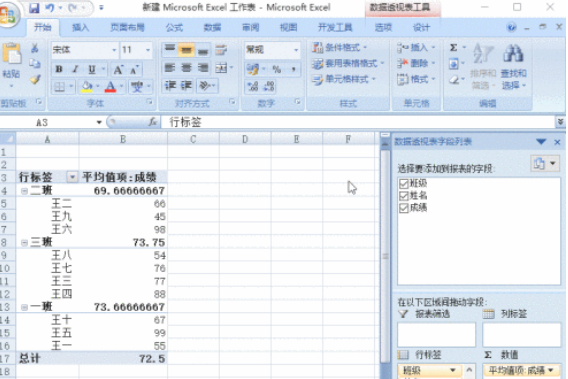This screenshot has height=379, width=568.
Task: Switch to 页面布局 ribbon tab
Action: (127, 28)
